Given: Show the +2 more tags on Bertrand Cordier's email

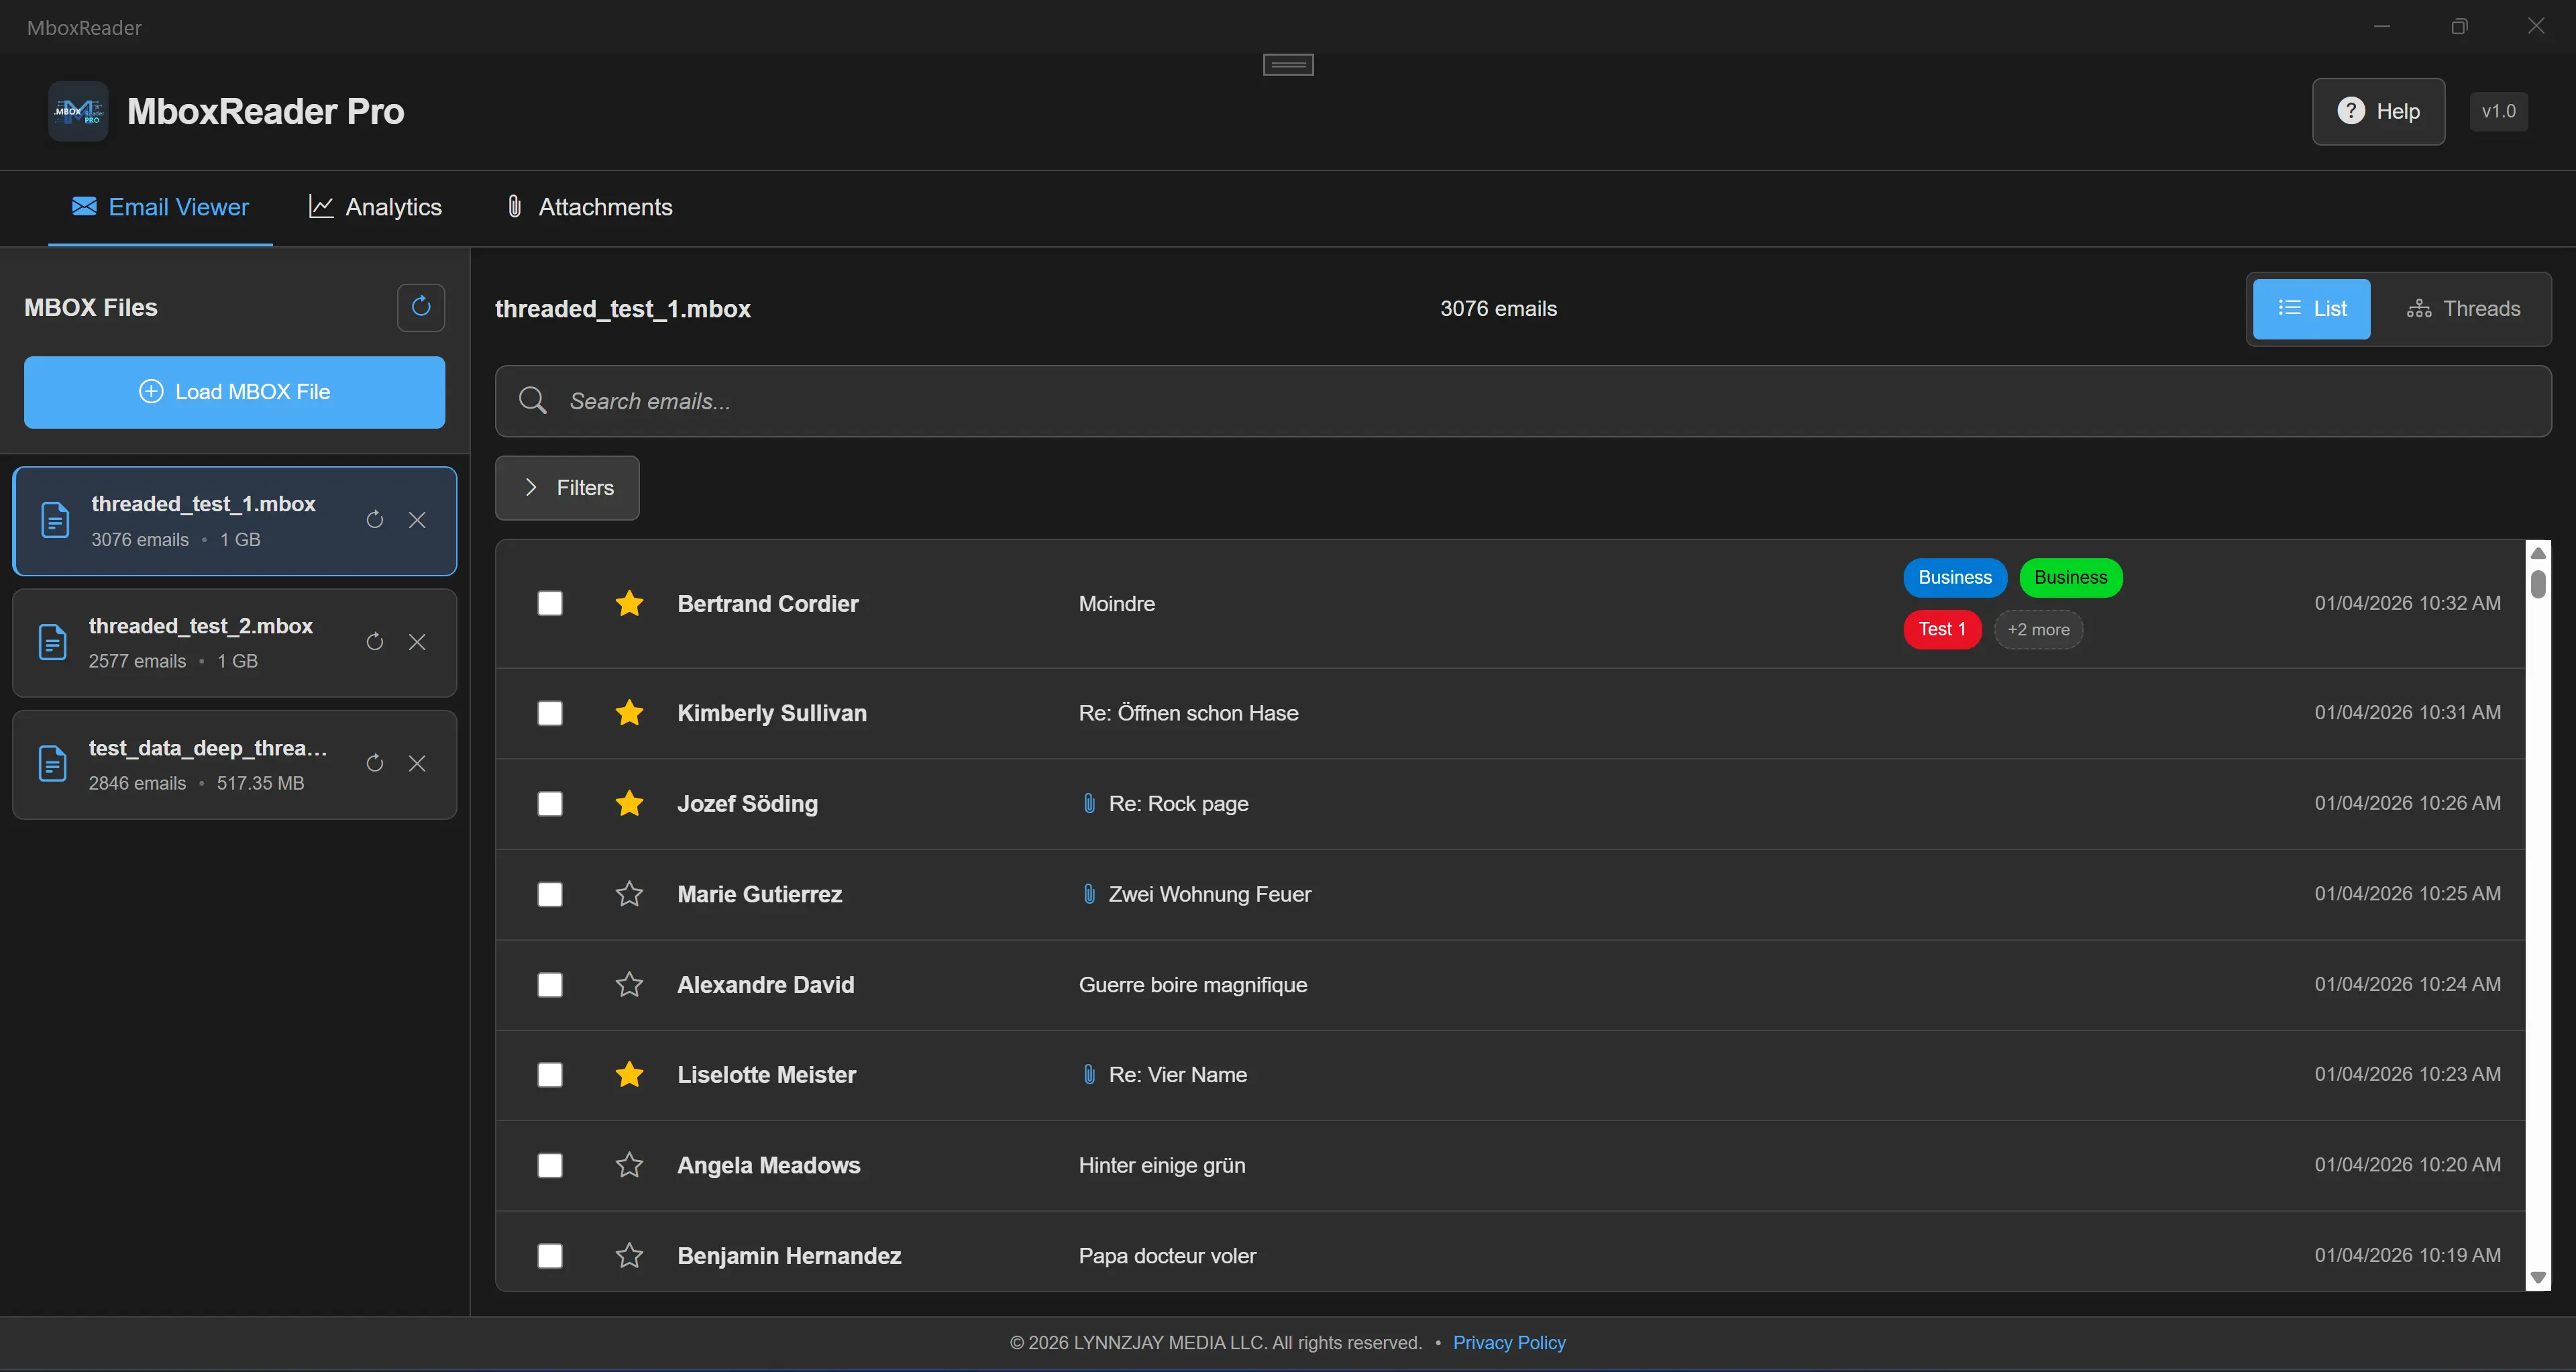Looking at the screenshot, I should (x=2038, y=629).
